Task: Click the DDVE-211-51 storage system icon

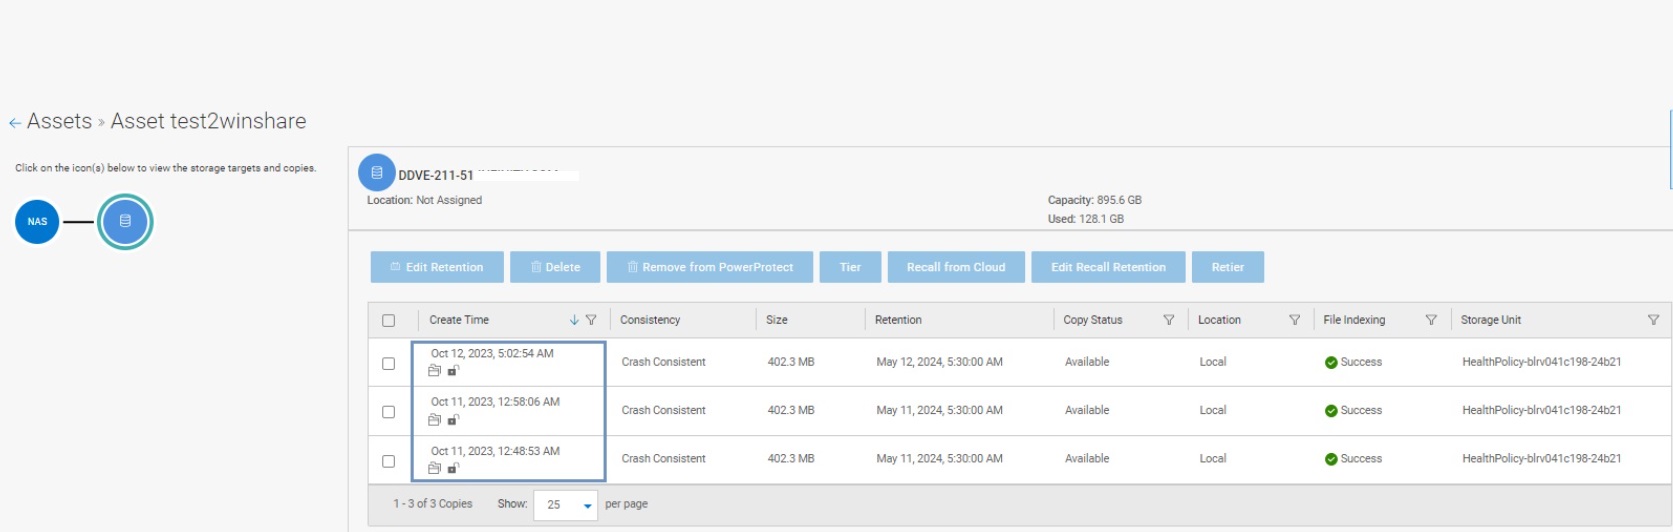Action: (377, 173)
